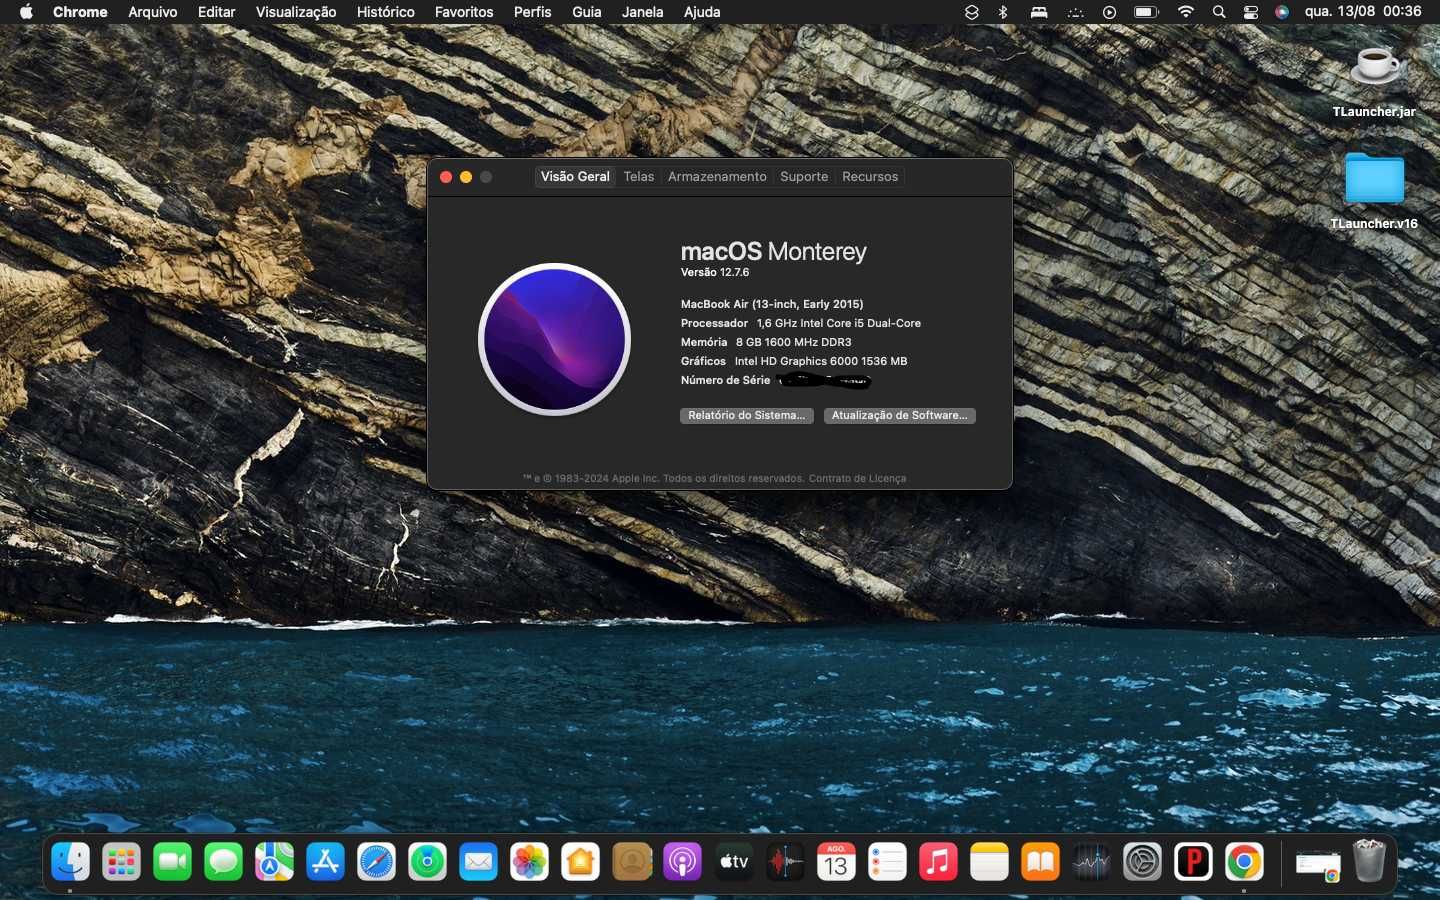Open Apple TV app in Dock
Viewport: 1440px width, 900px height.
[734, 862]
